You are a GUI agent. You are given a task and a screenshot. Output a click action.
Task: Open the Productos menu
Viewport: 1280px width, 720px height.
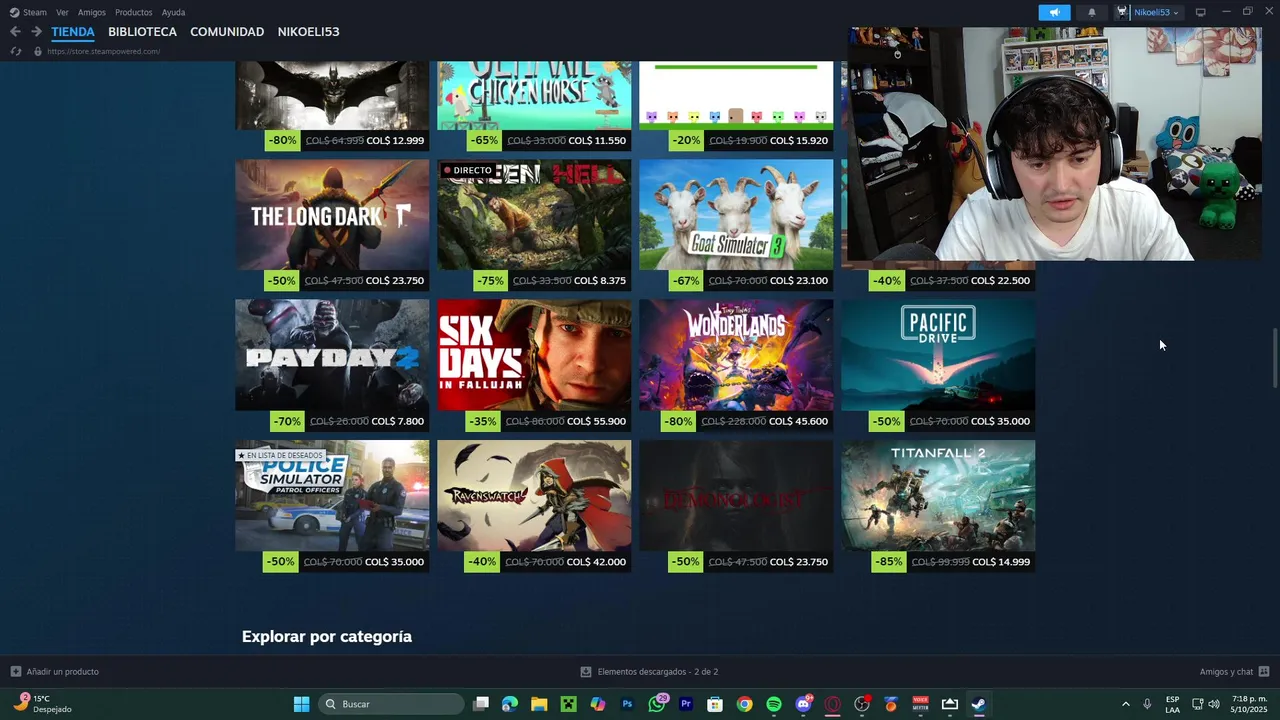pyautogui.click(x=133, y=12)
